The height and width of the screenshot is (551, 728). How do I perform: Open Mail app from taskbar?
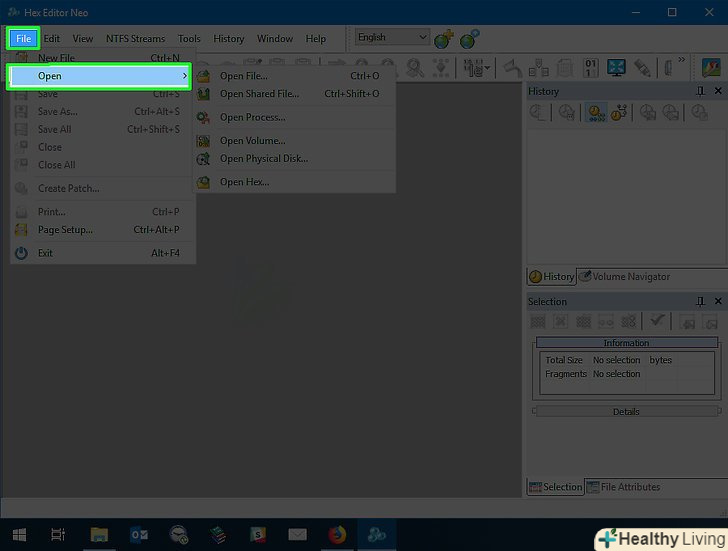(297, 535)
